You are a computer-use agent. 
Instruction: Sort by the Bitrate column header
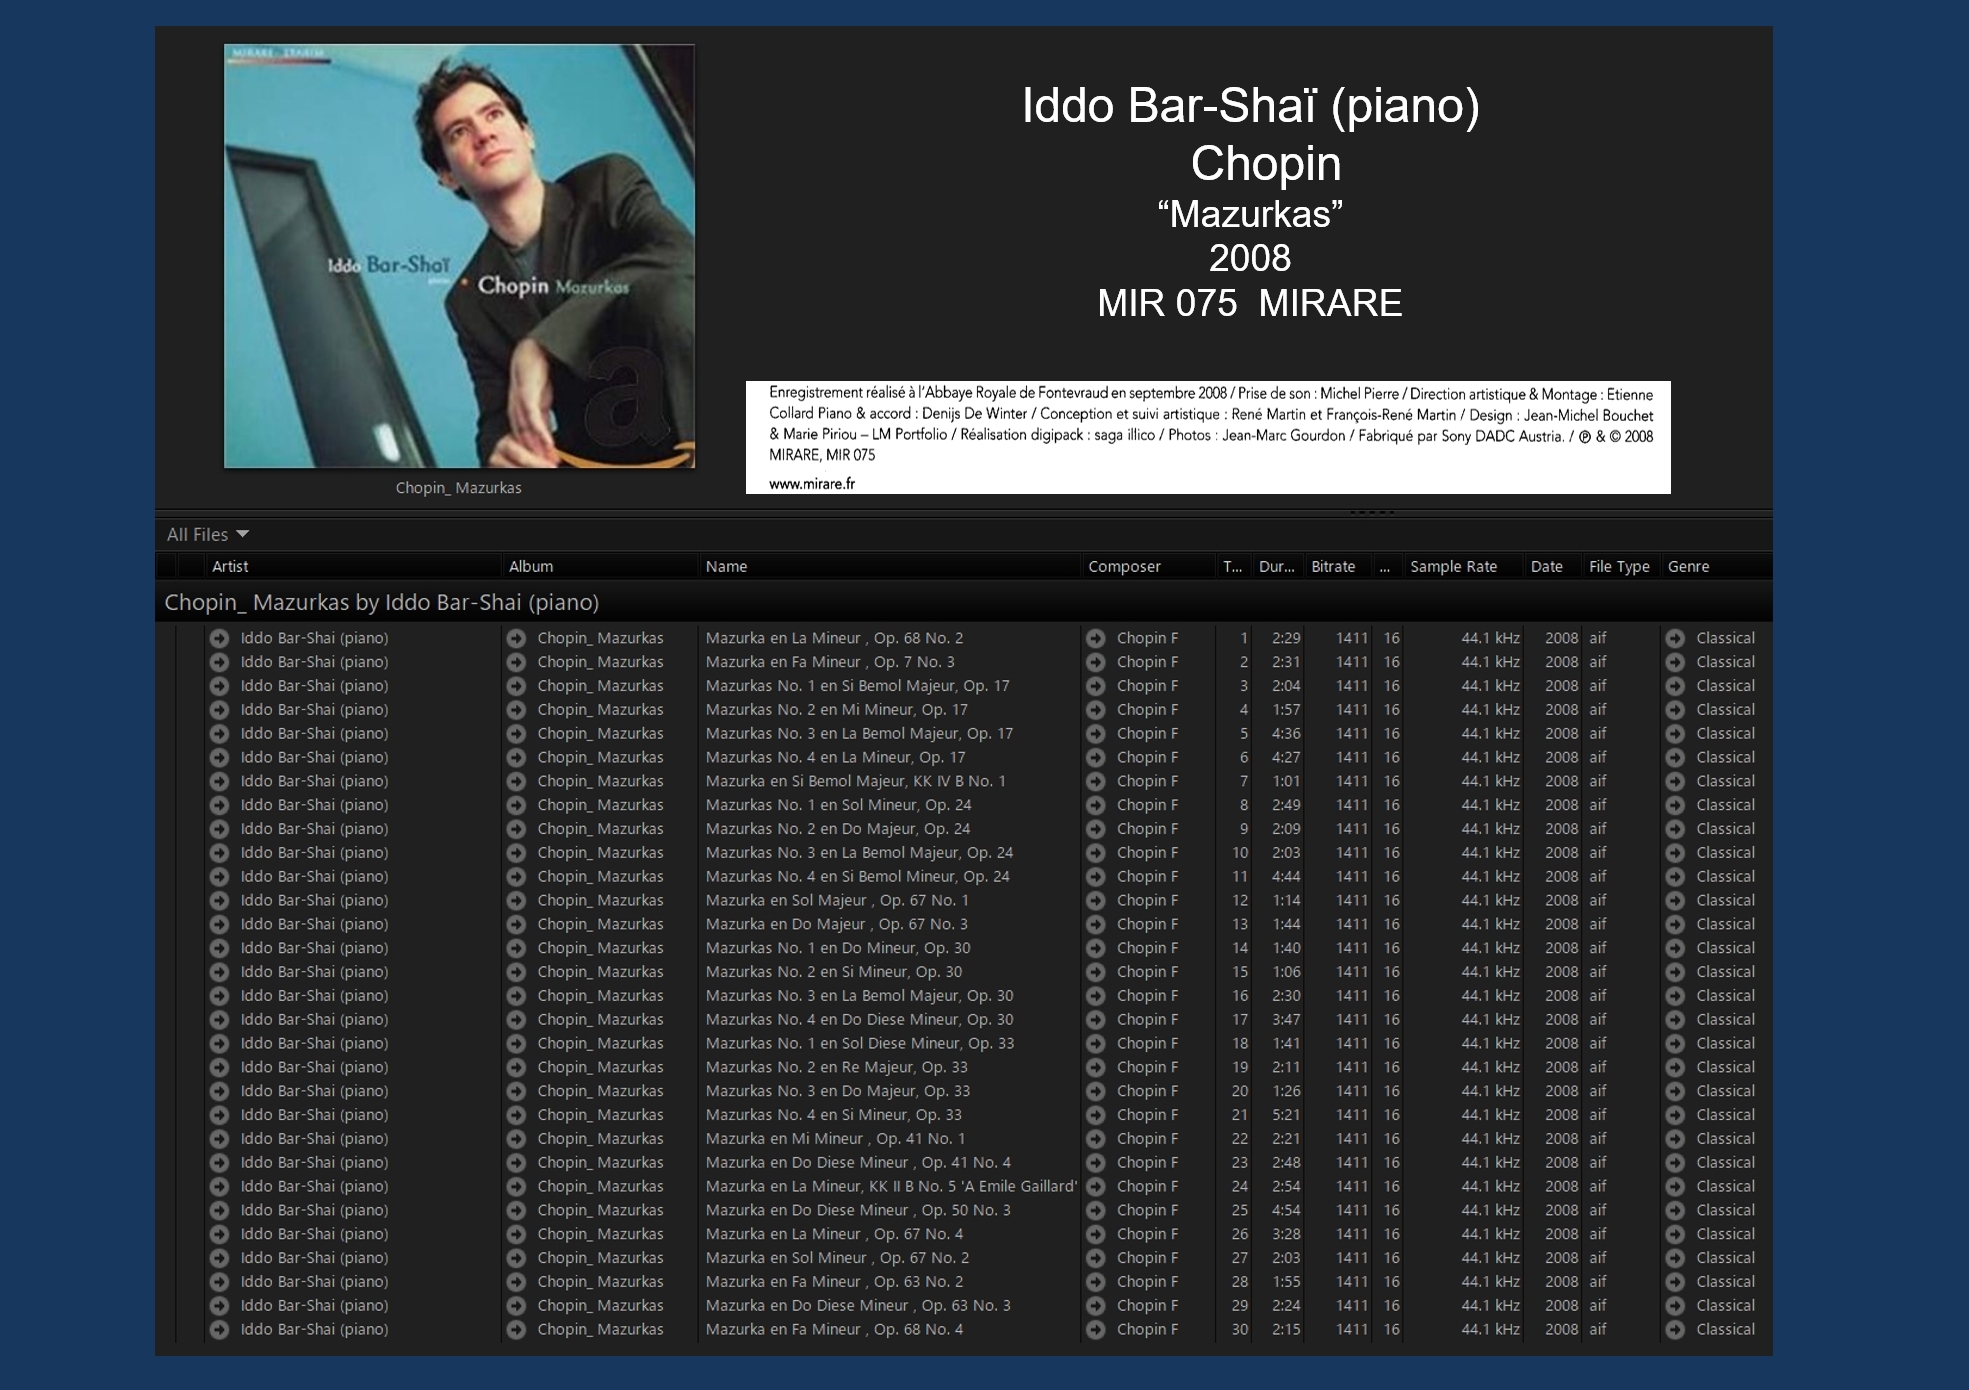[1333, 566]
